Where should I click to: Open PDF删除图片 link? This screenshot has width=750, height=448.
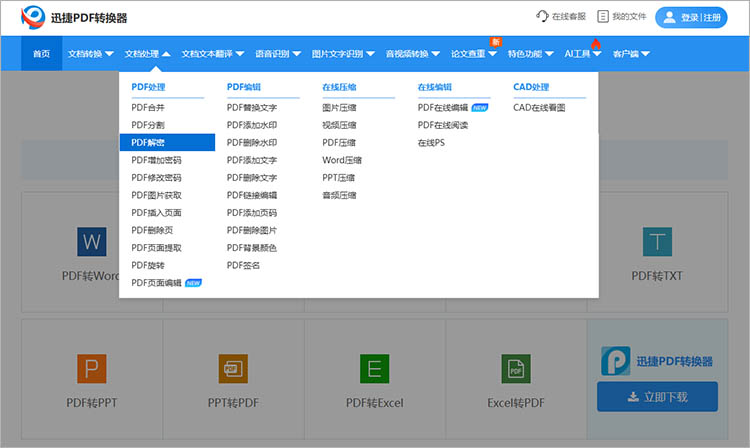coord(252,230)
